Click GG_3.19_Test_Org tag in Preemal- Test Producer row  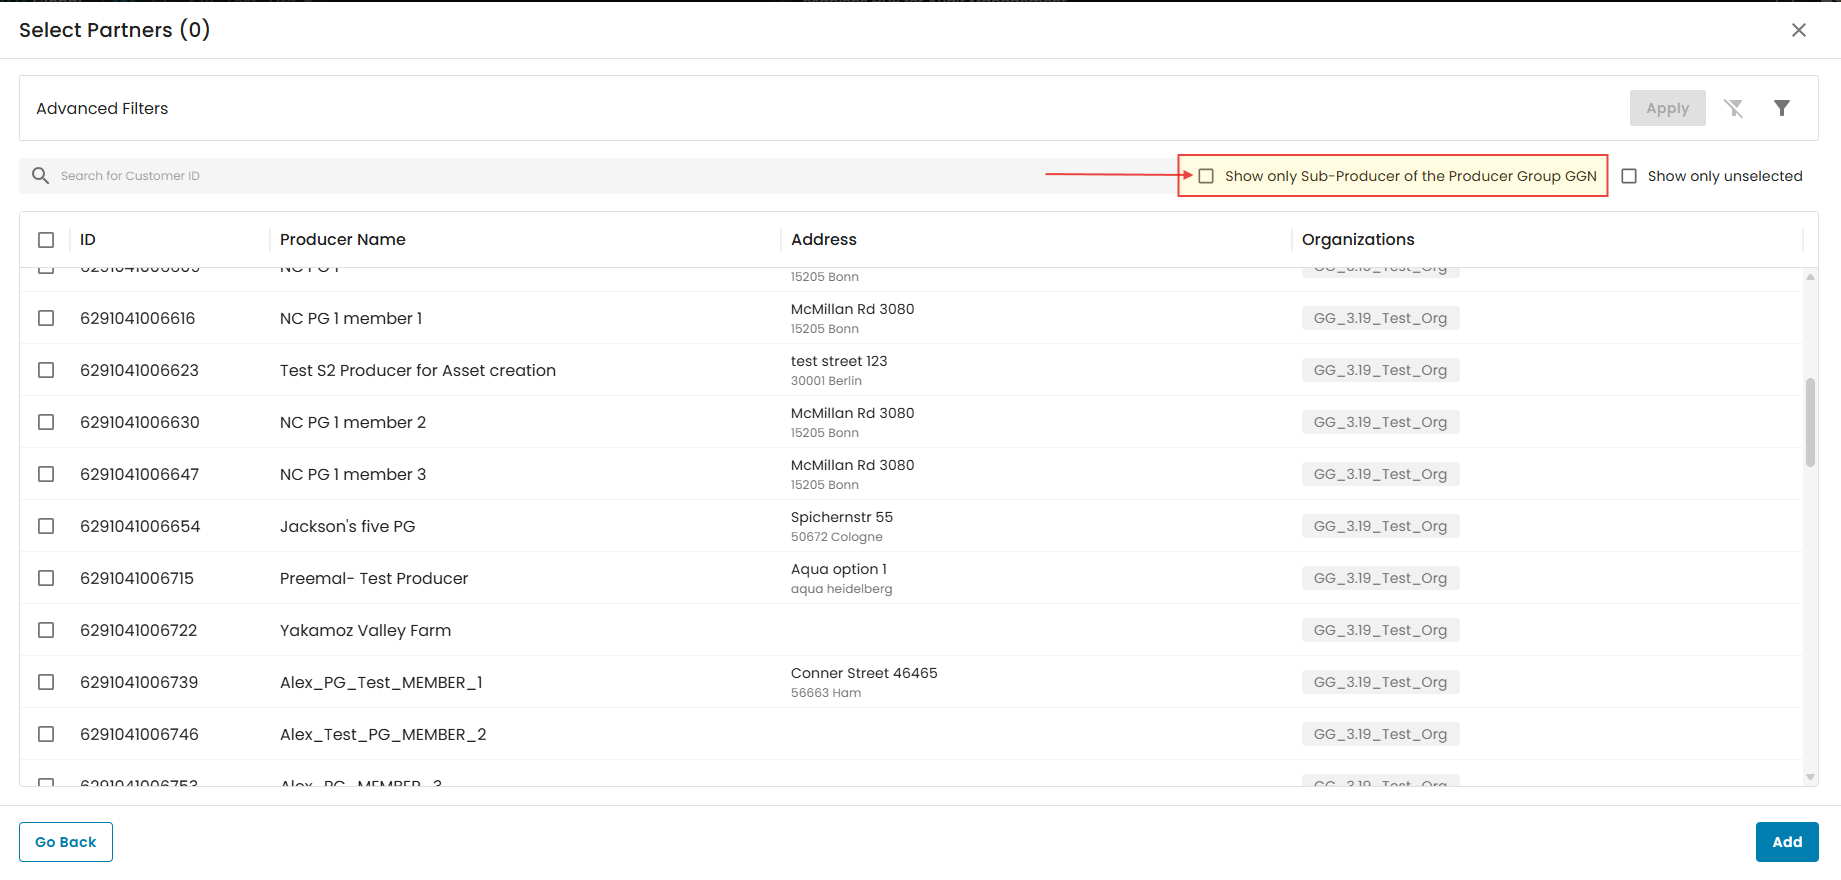(x=1380, y=578)
